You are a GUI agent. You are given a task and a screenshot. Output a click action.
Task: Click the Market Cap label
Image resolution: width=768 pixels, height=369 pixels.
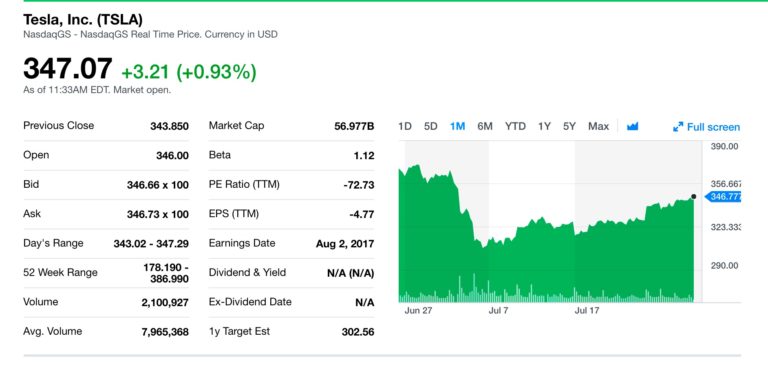click(x=237, y=125)
